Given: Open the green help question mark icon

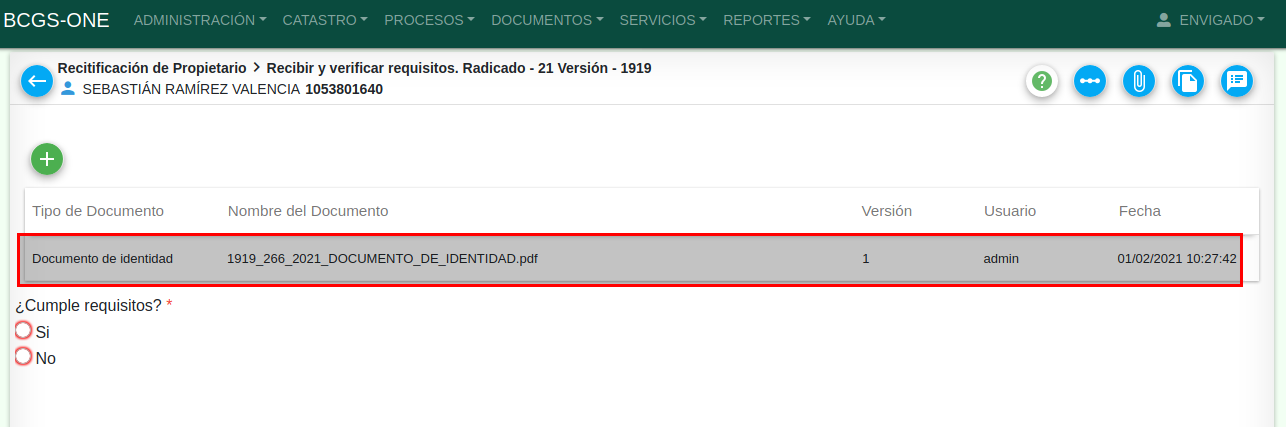Looking at the screenshot, I should point(1042,81).
